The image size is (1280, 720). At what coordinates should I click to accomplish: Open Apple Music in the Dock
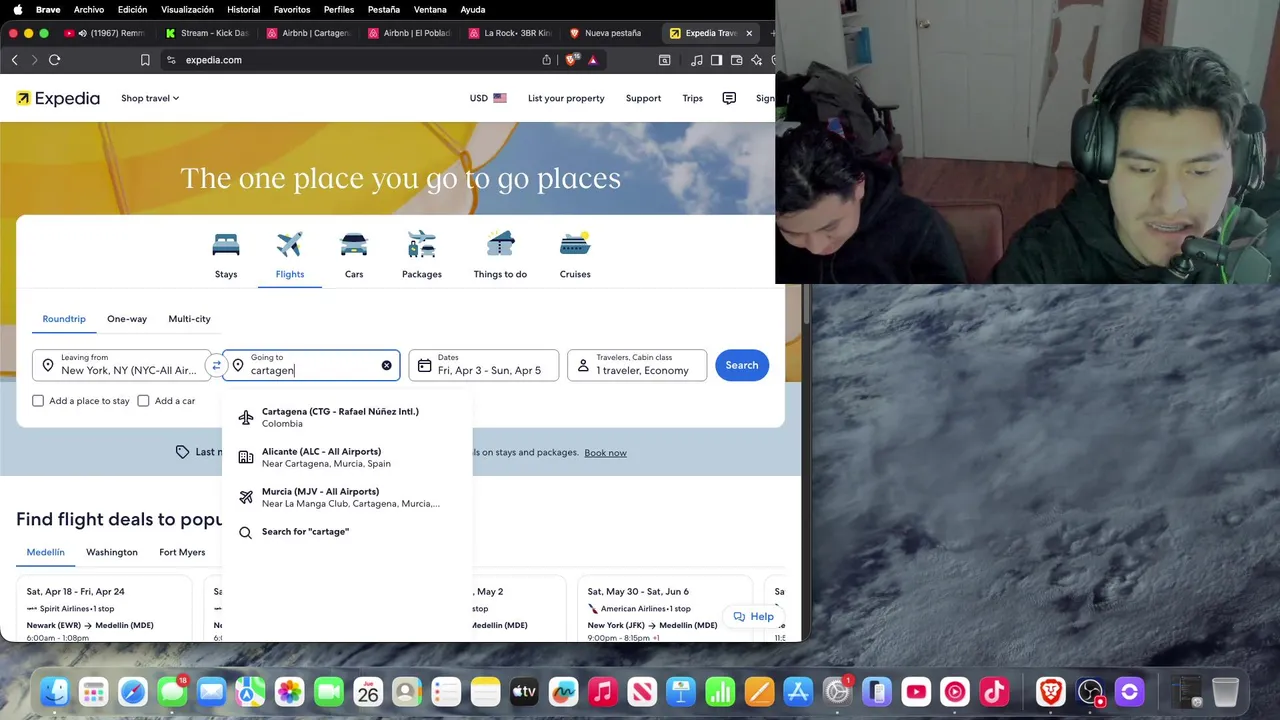pyautogui.click(x=603, y=692)
